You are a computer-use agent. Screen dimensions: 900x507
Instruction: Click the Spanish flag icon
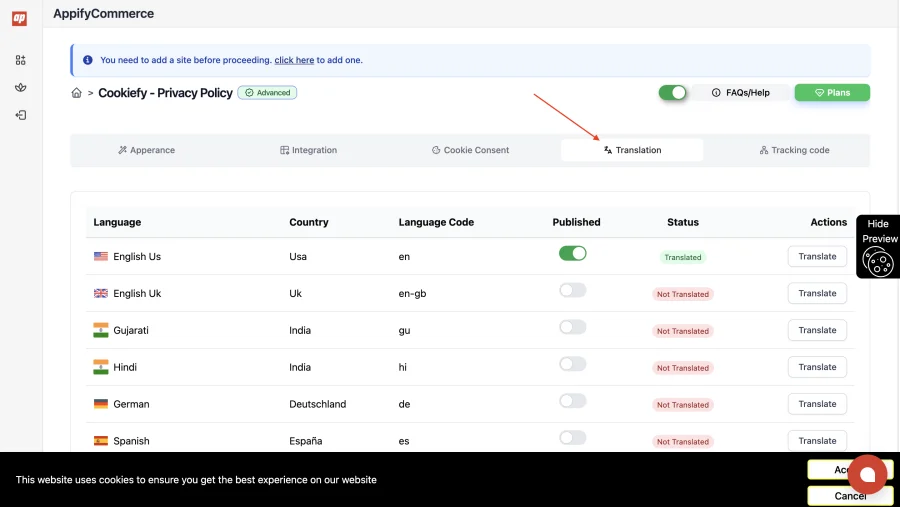tap(100, 441)
